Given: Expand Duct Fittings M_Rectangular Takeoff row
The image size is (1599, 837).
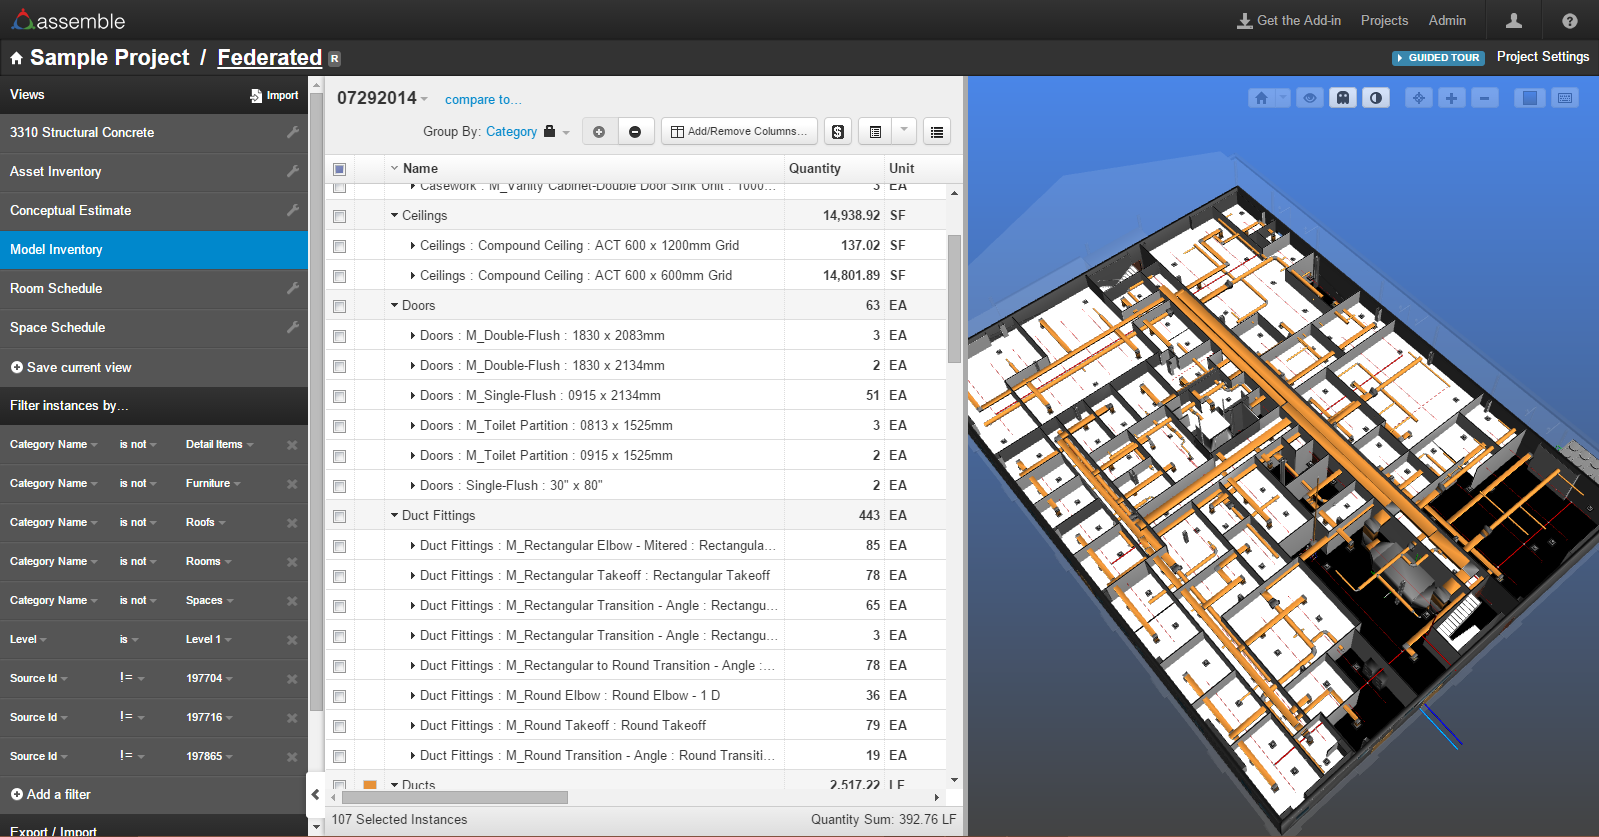Looking at the screenshot, I should 413,575.
